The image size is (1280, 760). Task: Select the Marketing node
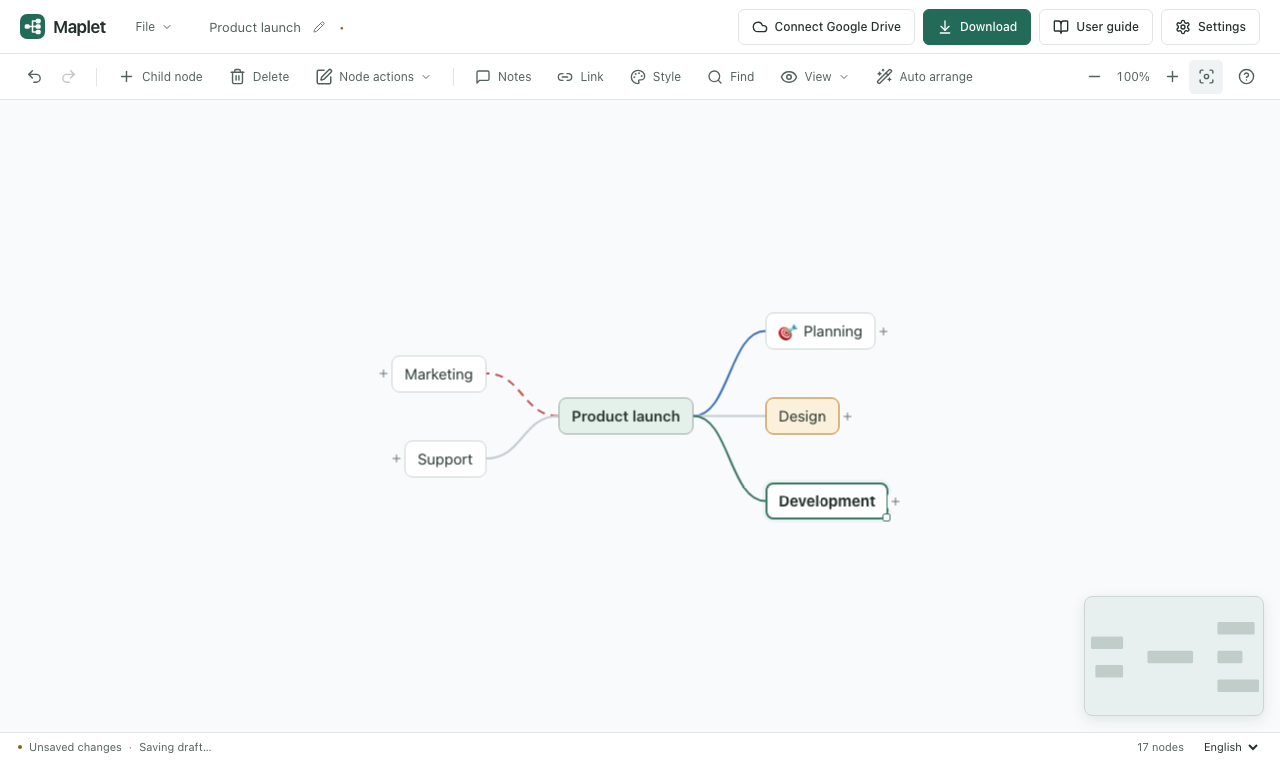[439, 374]
